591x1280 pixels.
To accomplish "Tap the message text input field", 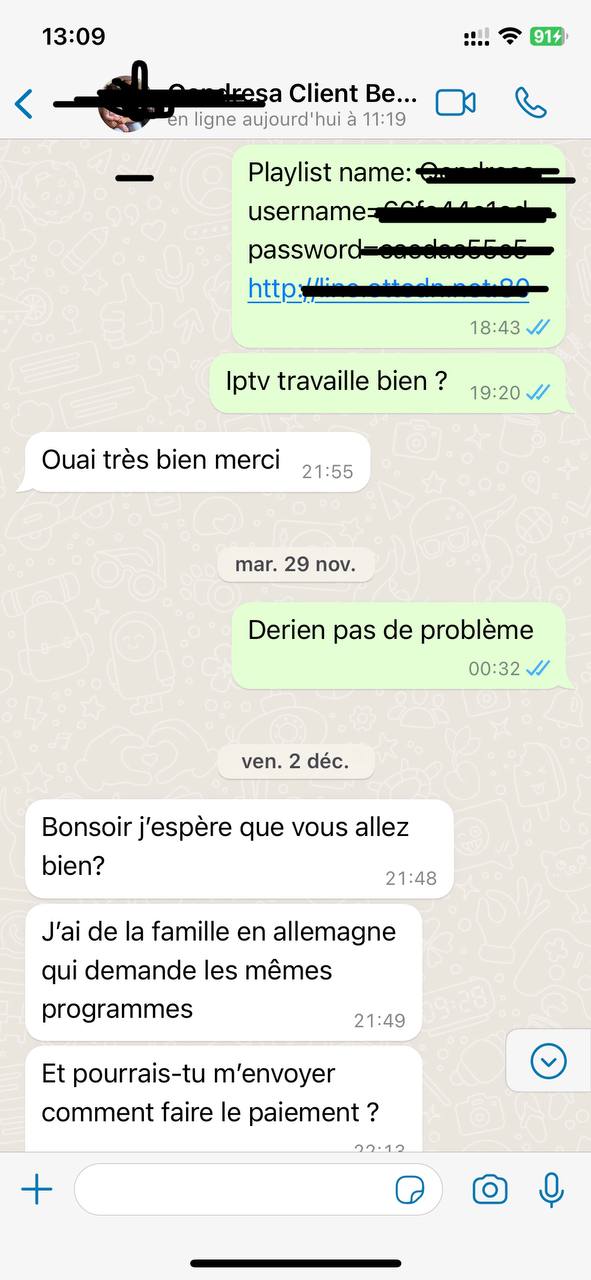I will (x=258, y=1189).
